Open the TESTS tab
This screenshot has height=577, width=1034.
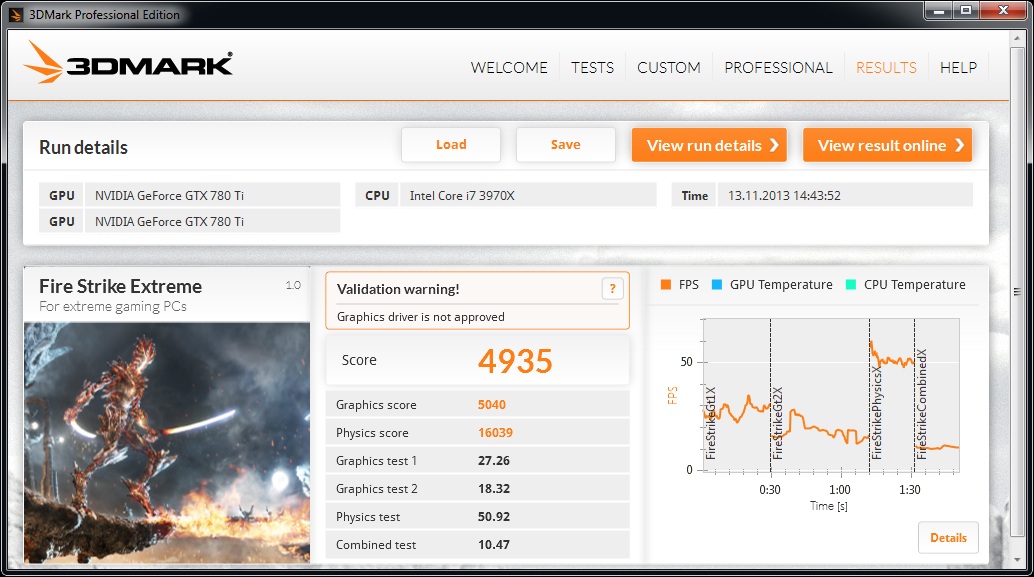(592, 67)
